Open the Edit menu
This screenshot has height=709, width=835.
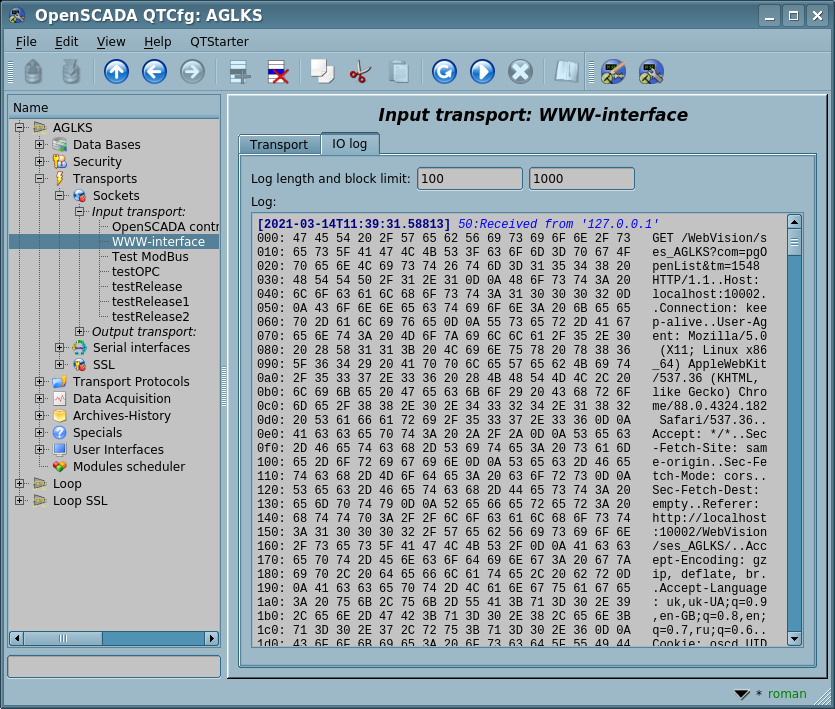(x=67, y=42)
